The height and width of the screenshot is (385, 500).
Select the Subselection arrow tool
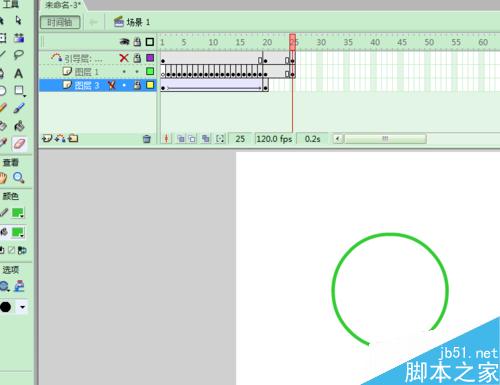[x=19, y=21]
